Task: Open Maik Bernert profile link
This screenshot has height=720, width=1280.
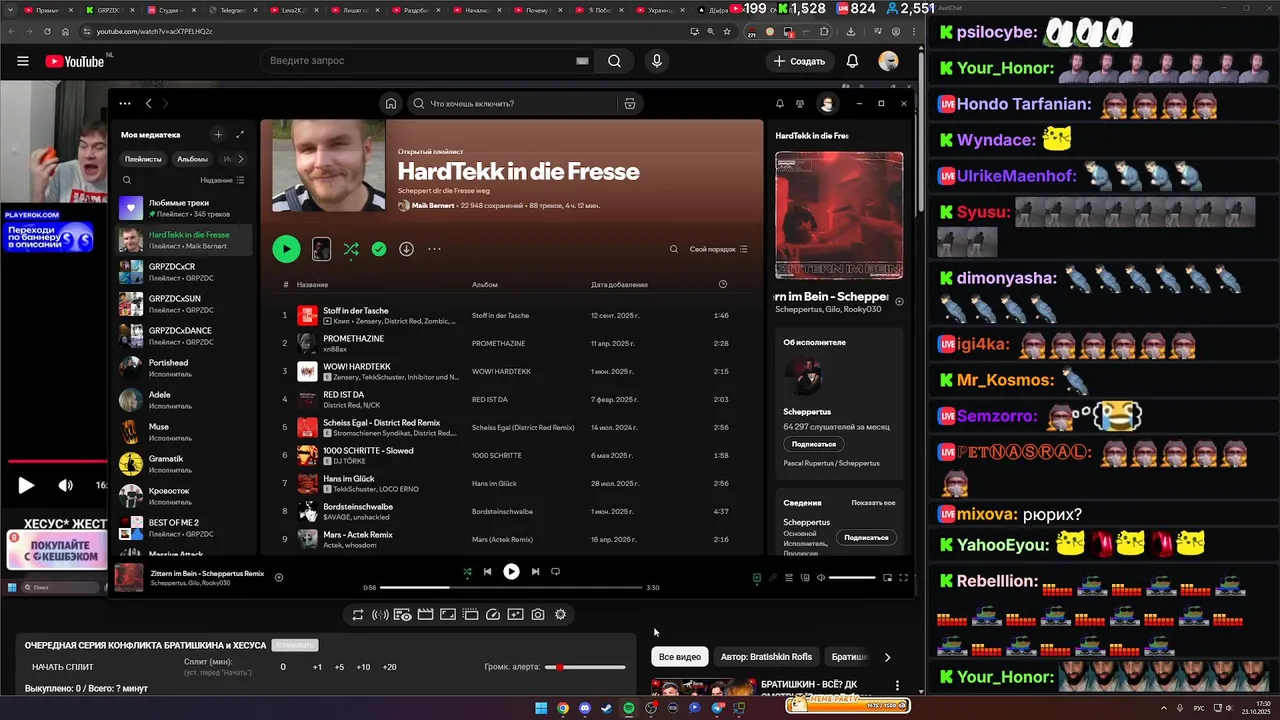Action: pos(432,205)
